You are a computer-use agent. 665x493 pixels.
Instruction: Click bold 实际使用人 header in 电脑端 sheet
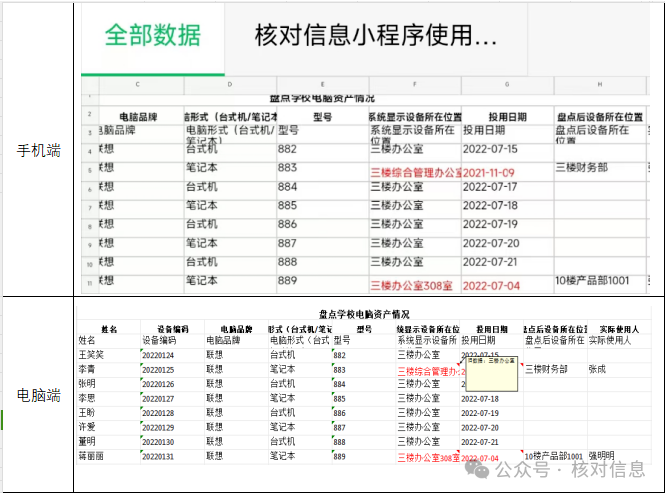619,329
